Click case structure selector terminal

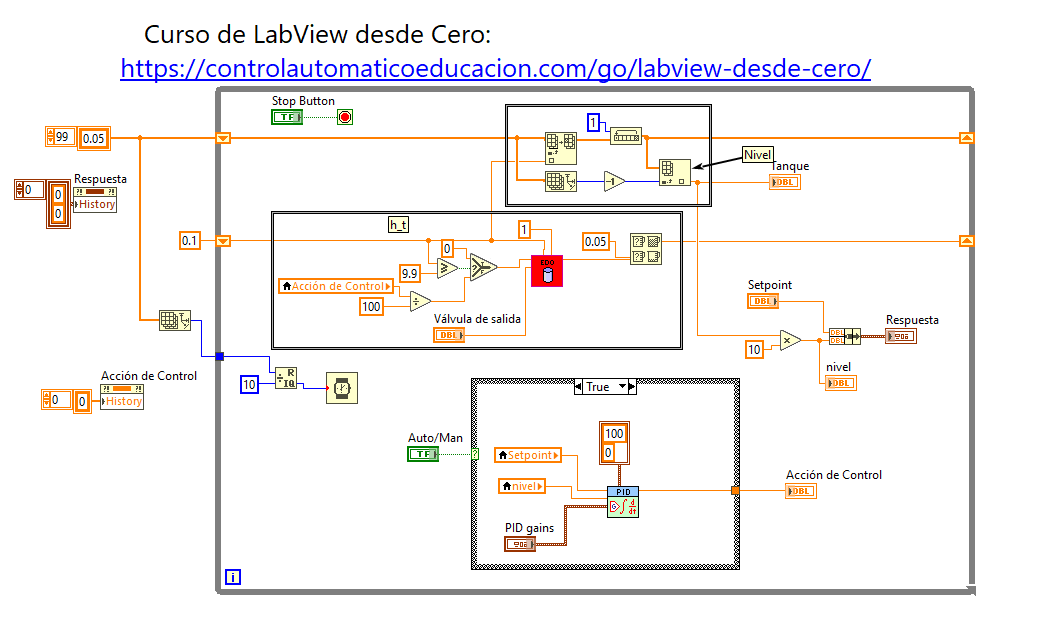point(475,454)
